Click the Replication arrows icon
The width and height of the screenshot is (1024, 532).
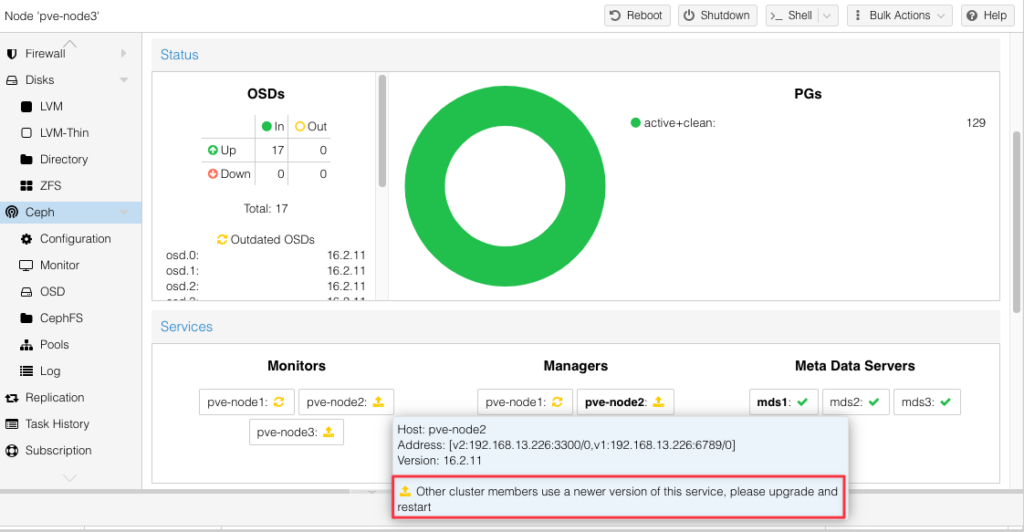click(x=12, y=398)
